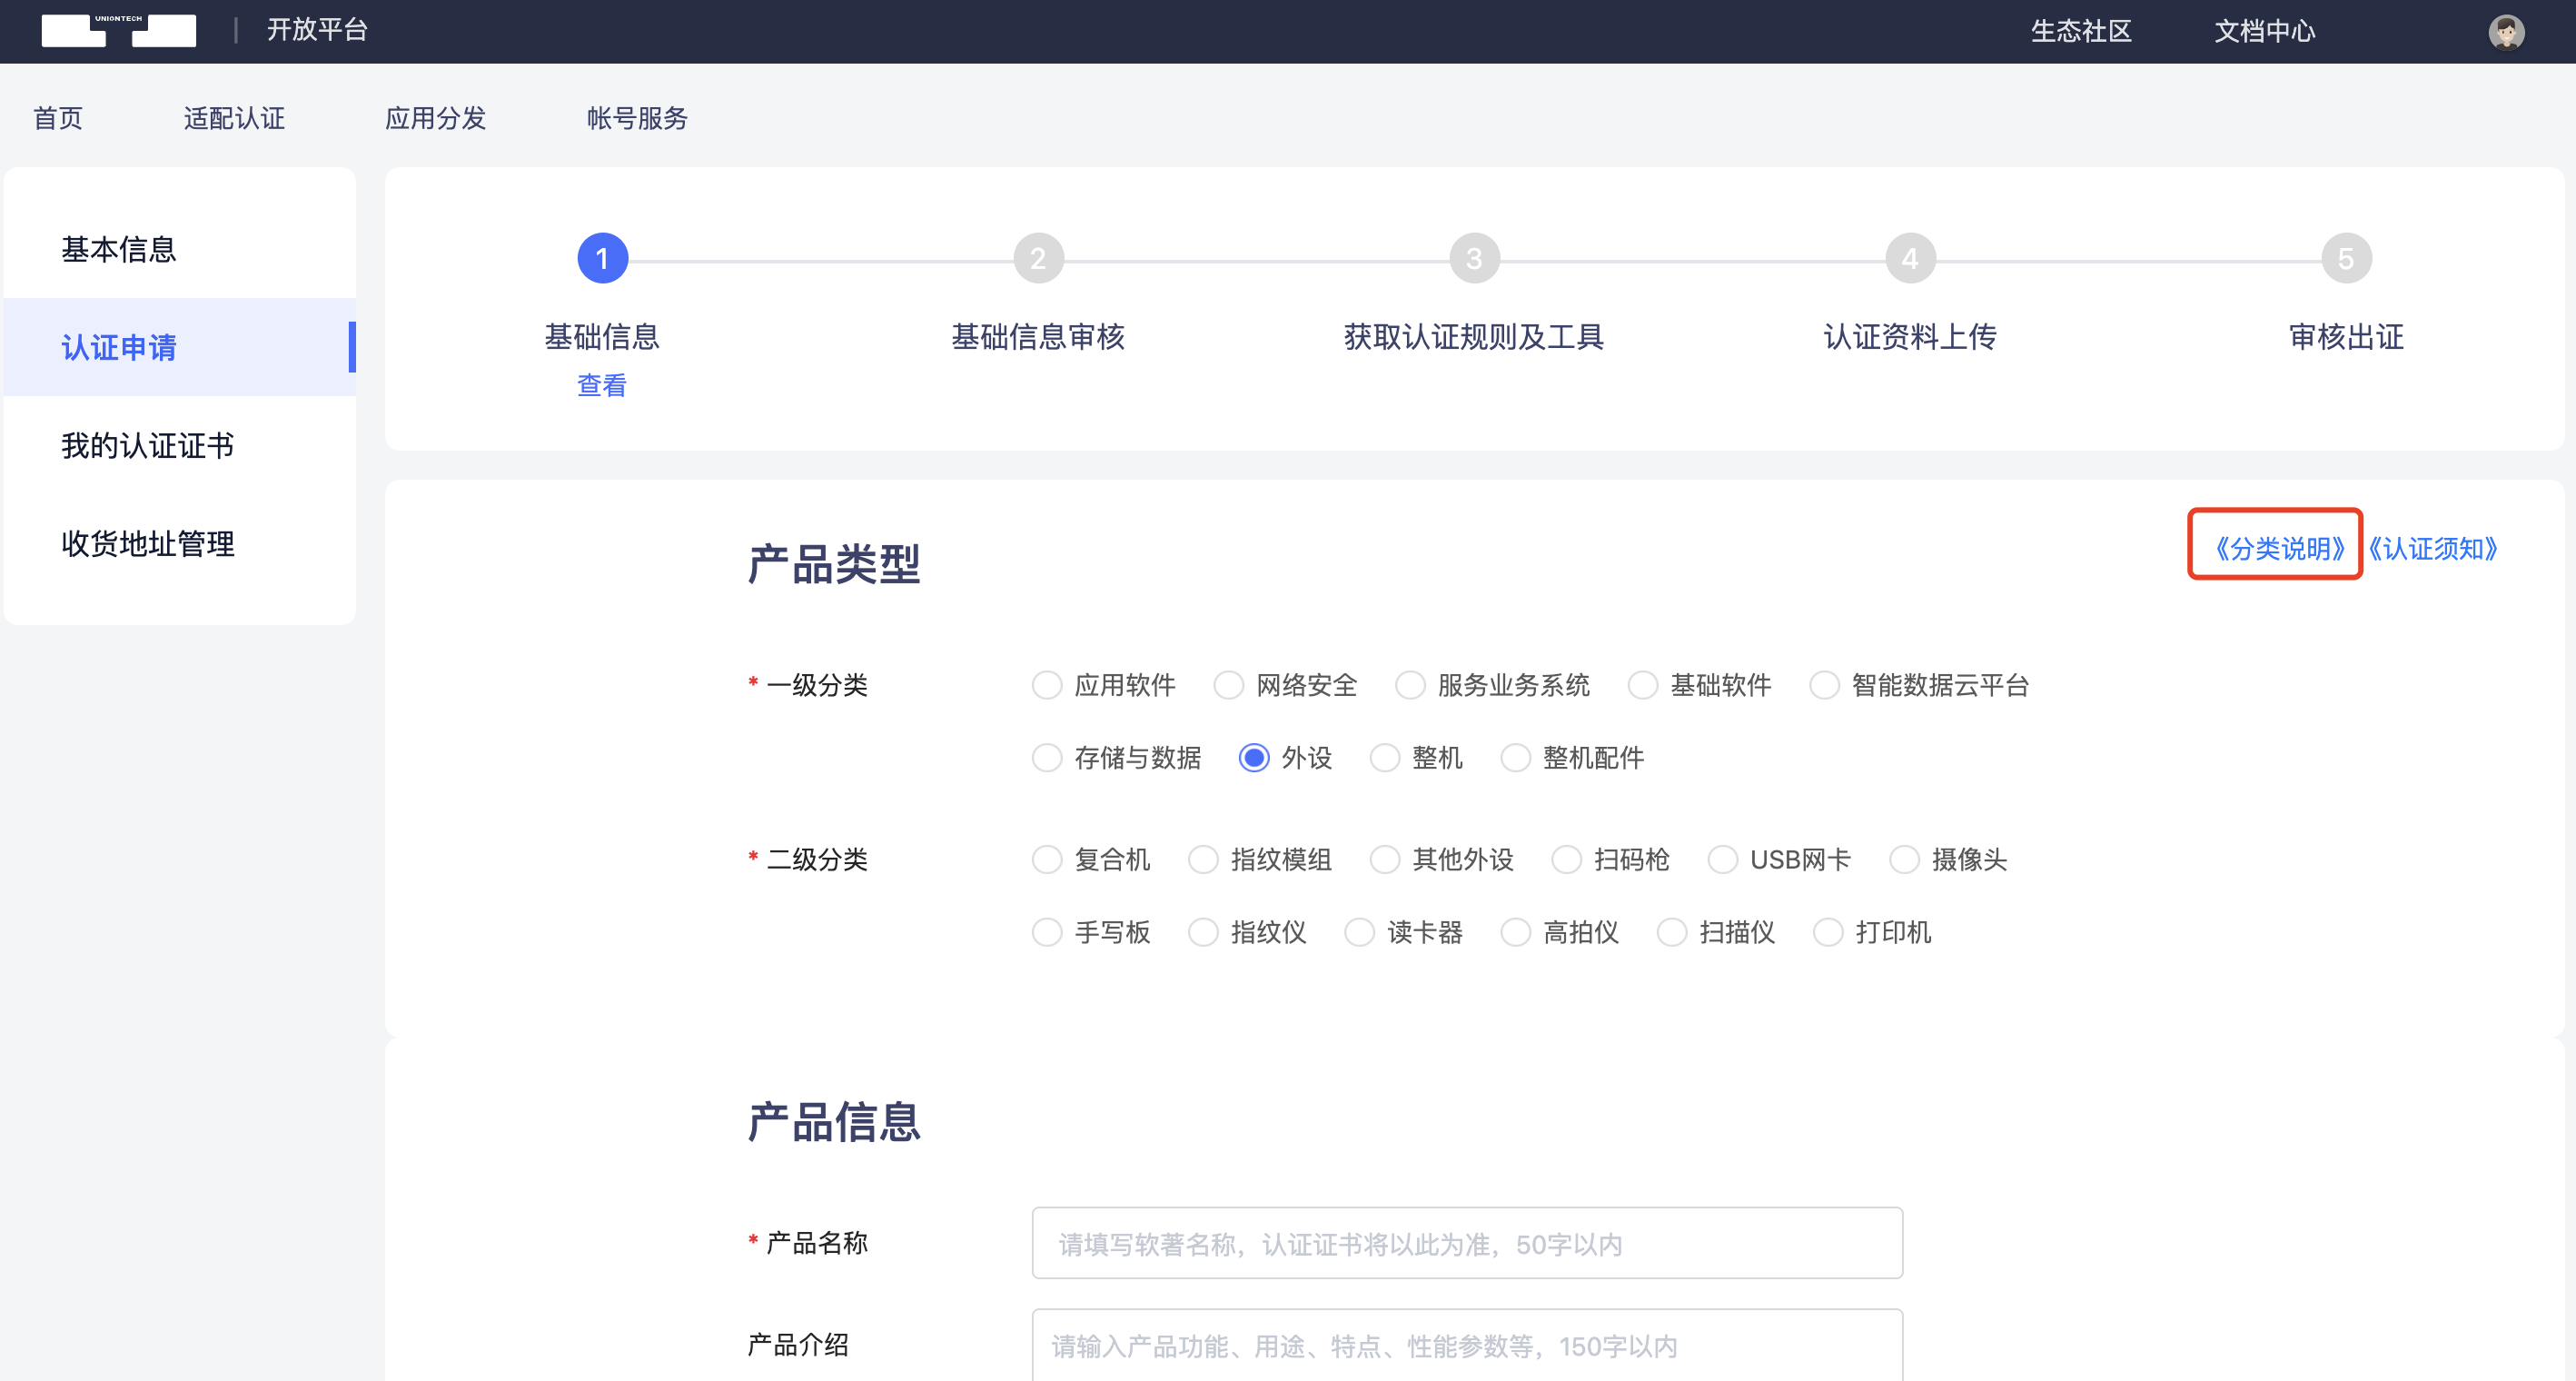
Task: Choose 网络安全 category option
Action: click(1228, 685)
